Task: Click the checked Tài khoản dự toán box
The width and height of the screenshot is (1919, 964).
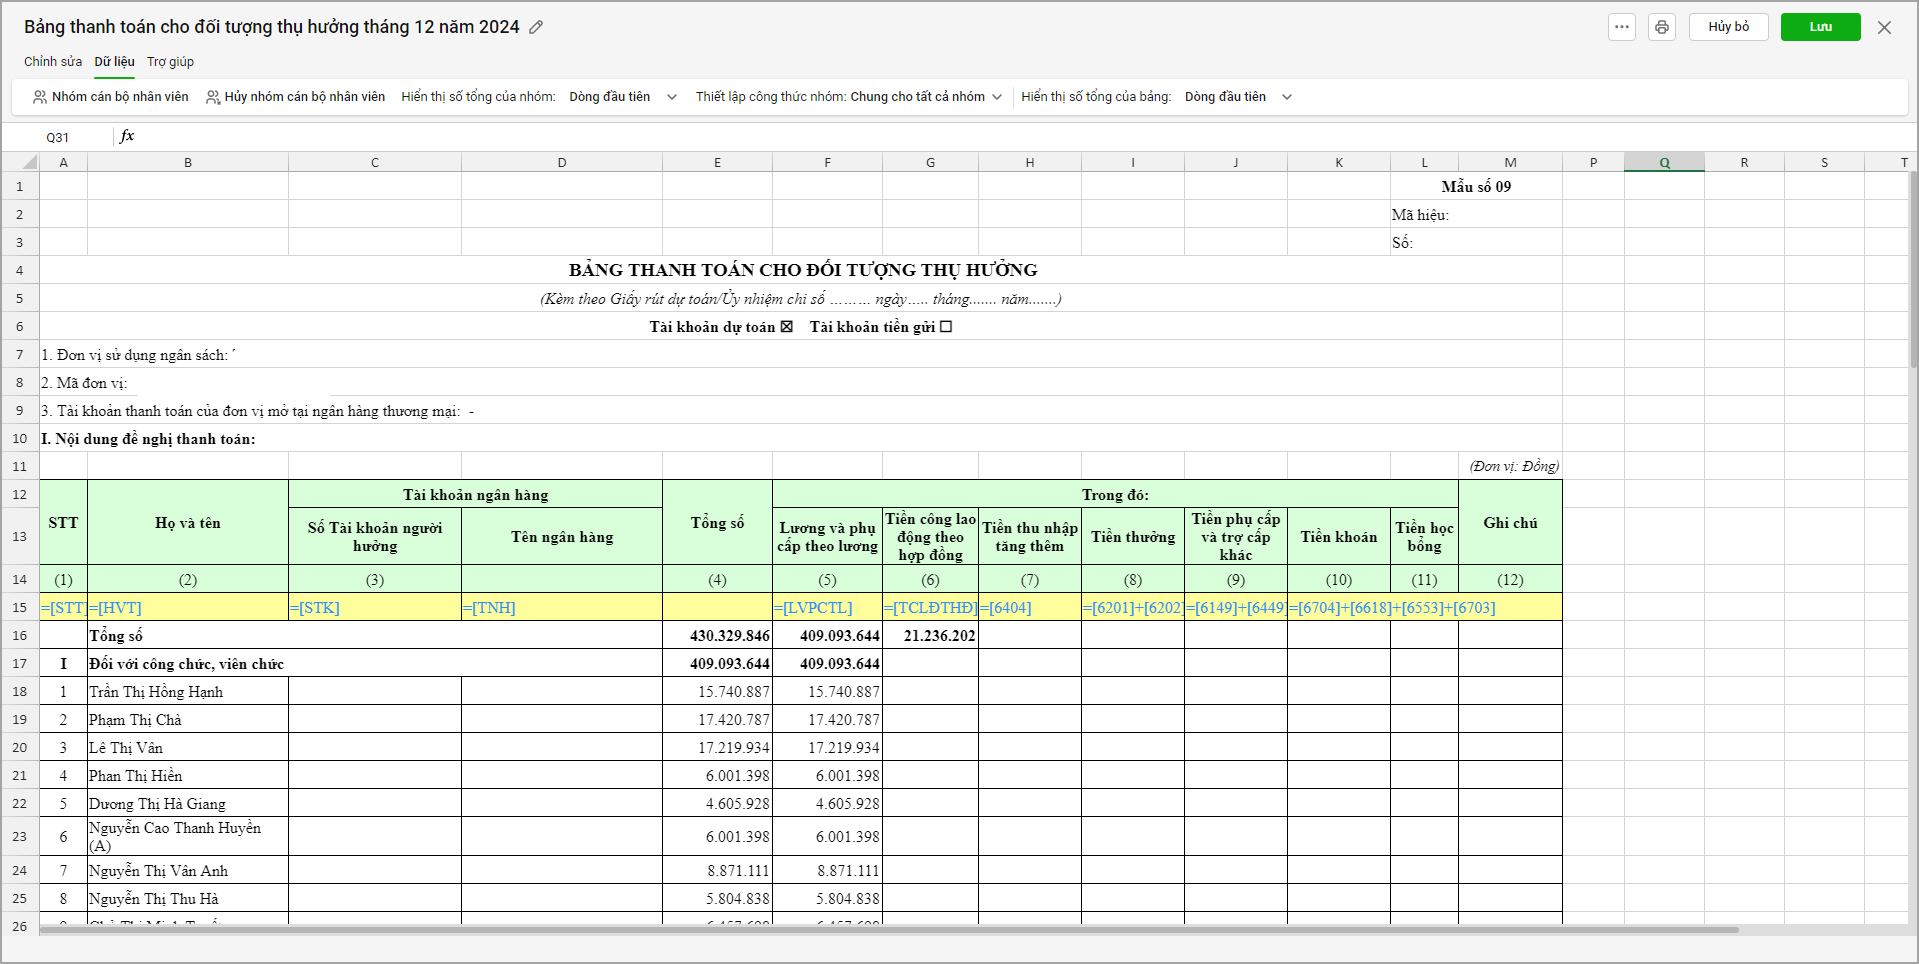Action: [787, 327]
